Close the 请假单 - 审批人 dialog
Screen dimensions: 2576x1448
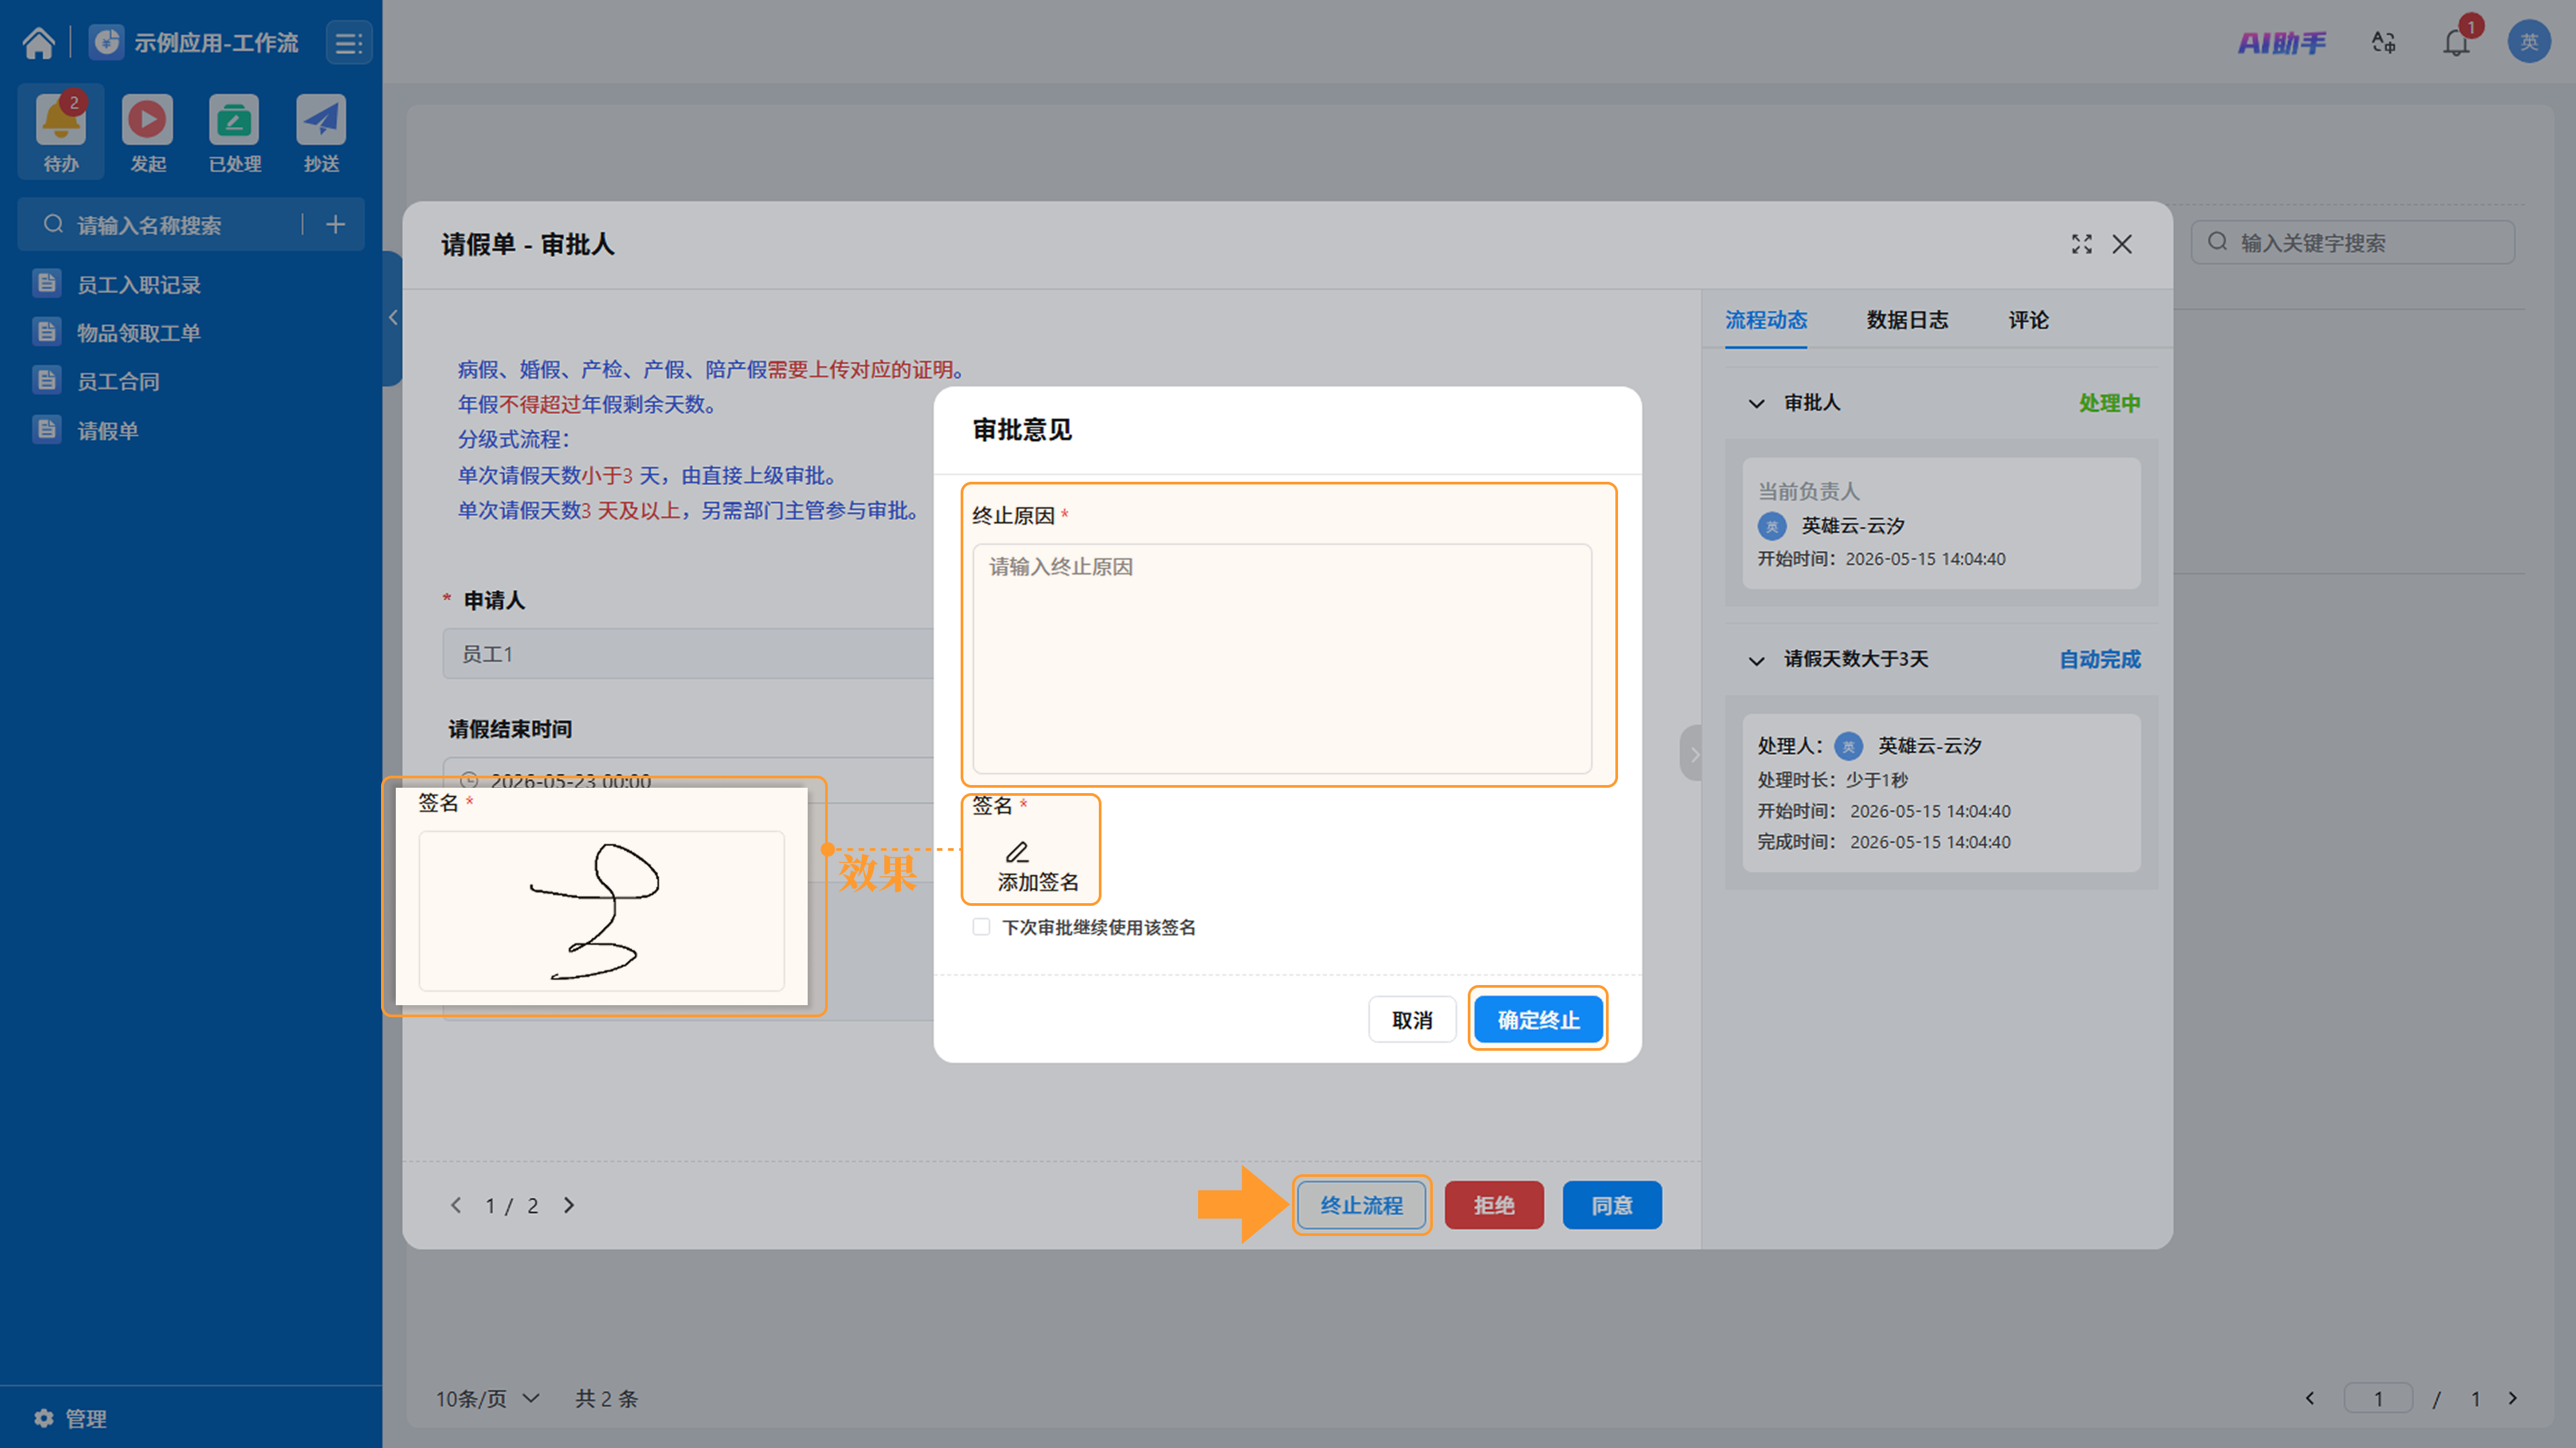click(2122, 244)
